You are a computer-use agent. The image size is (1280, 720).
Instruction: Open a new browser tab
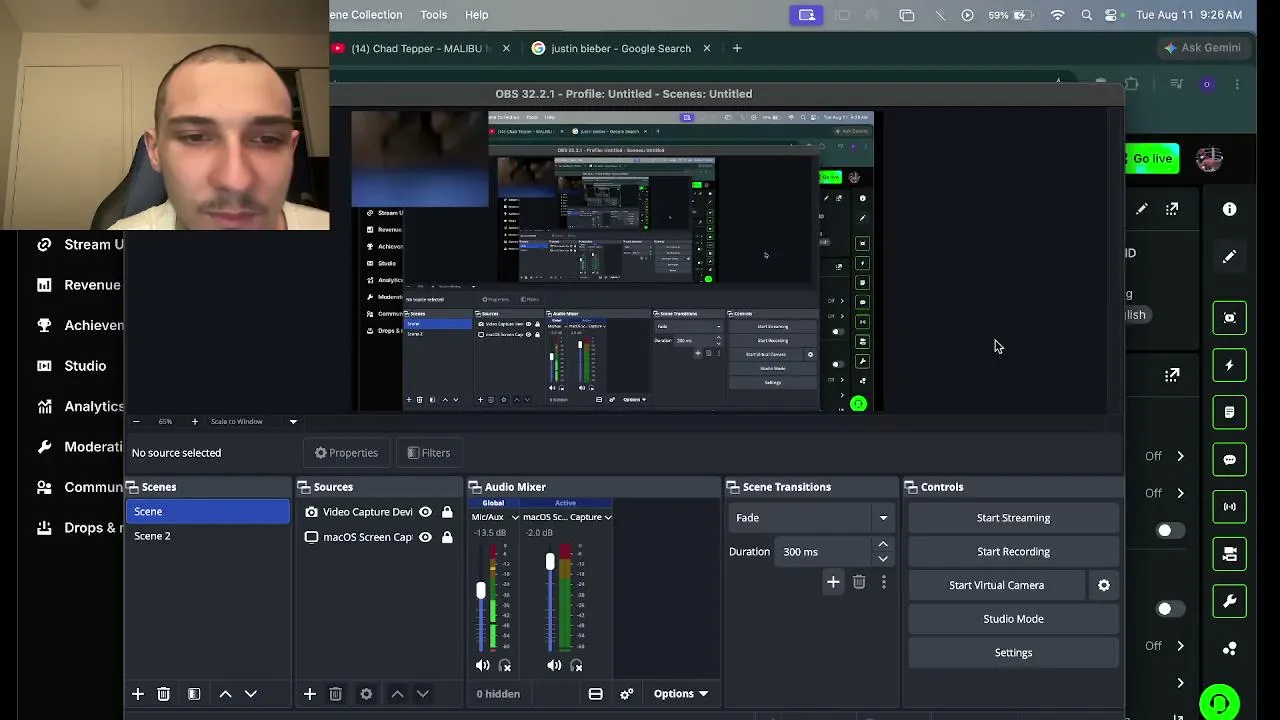pos(737,48)
